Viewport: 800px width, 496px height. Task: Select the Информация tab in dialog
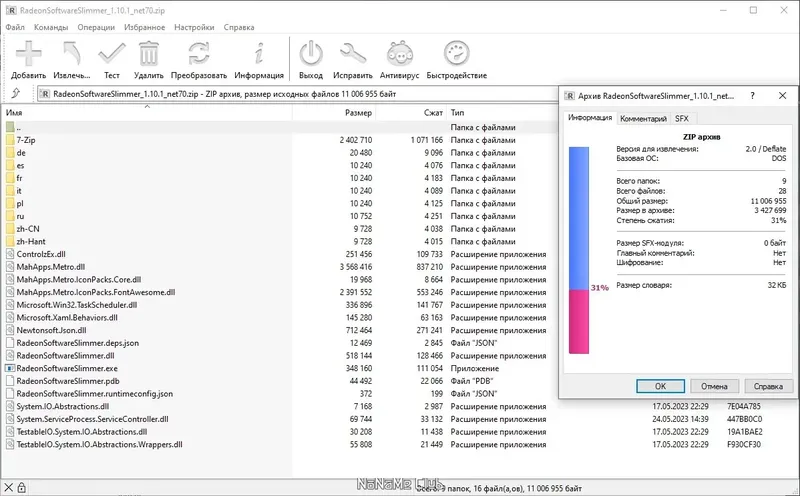(590, 117)
